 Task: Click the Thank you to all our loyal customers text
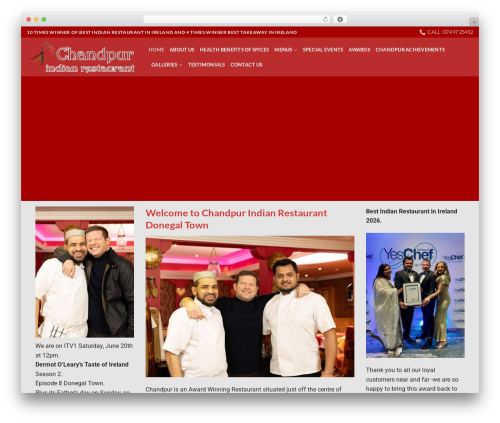412,379
